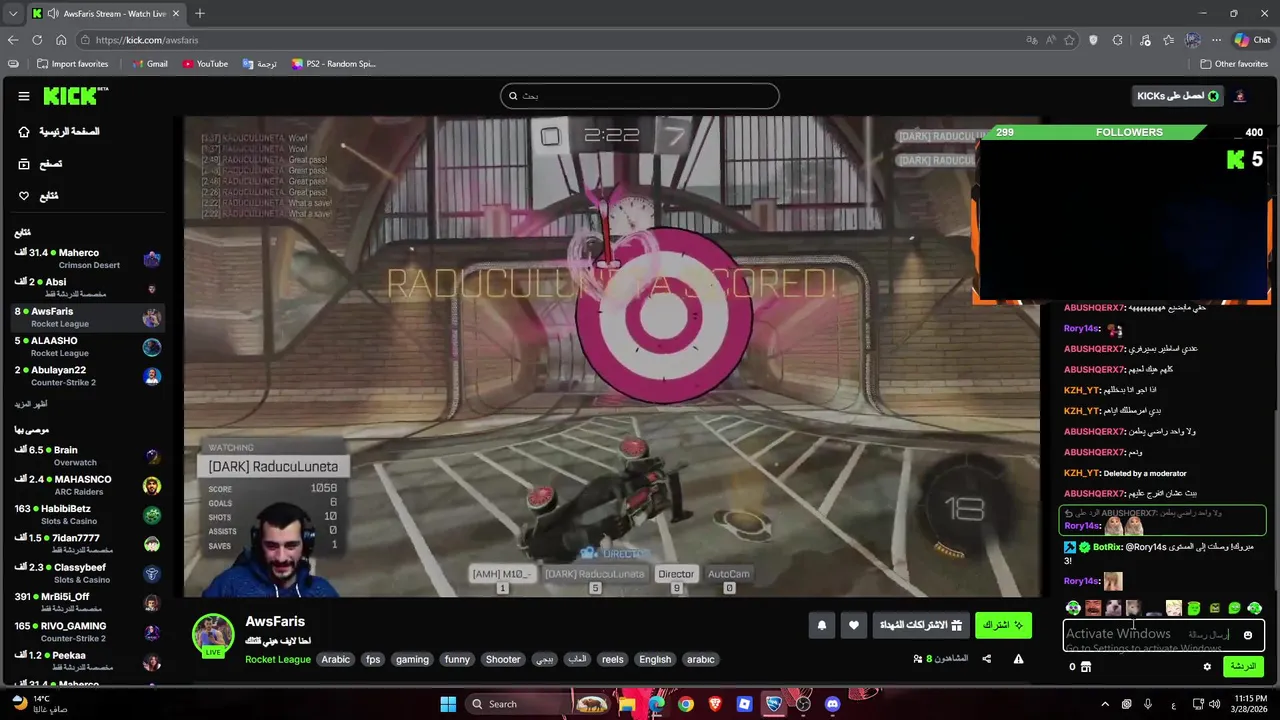1280x720 pixels.
Task: Show hidden system tray icons
Action: (1105, 704)
